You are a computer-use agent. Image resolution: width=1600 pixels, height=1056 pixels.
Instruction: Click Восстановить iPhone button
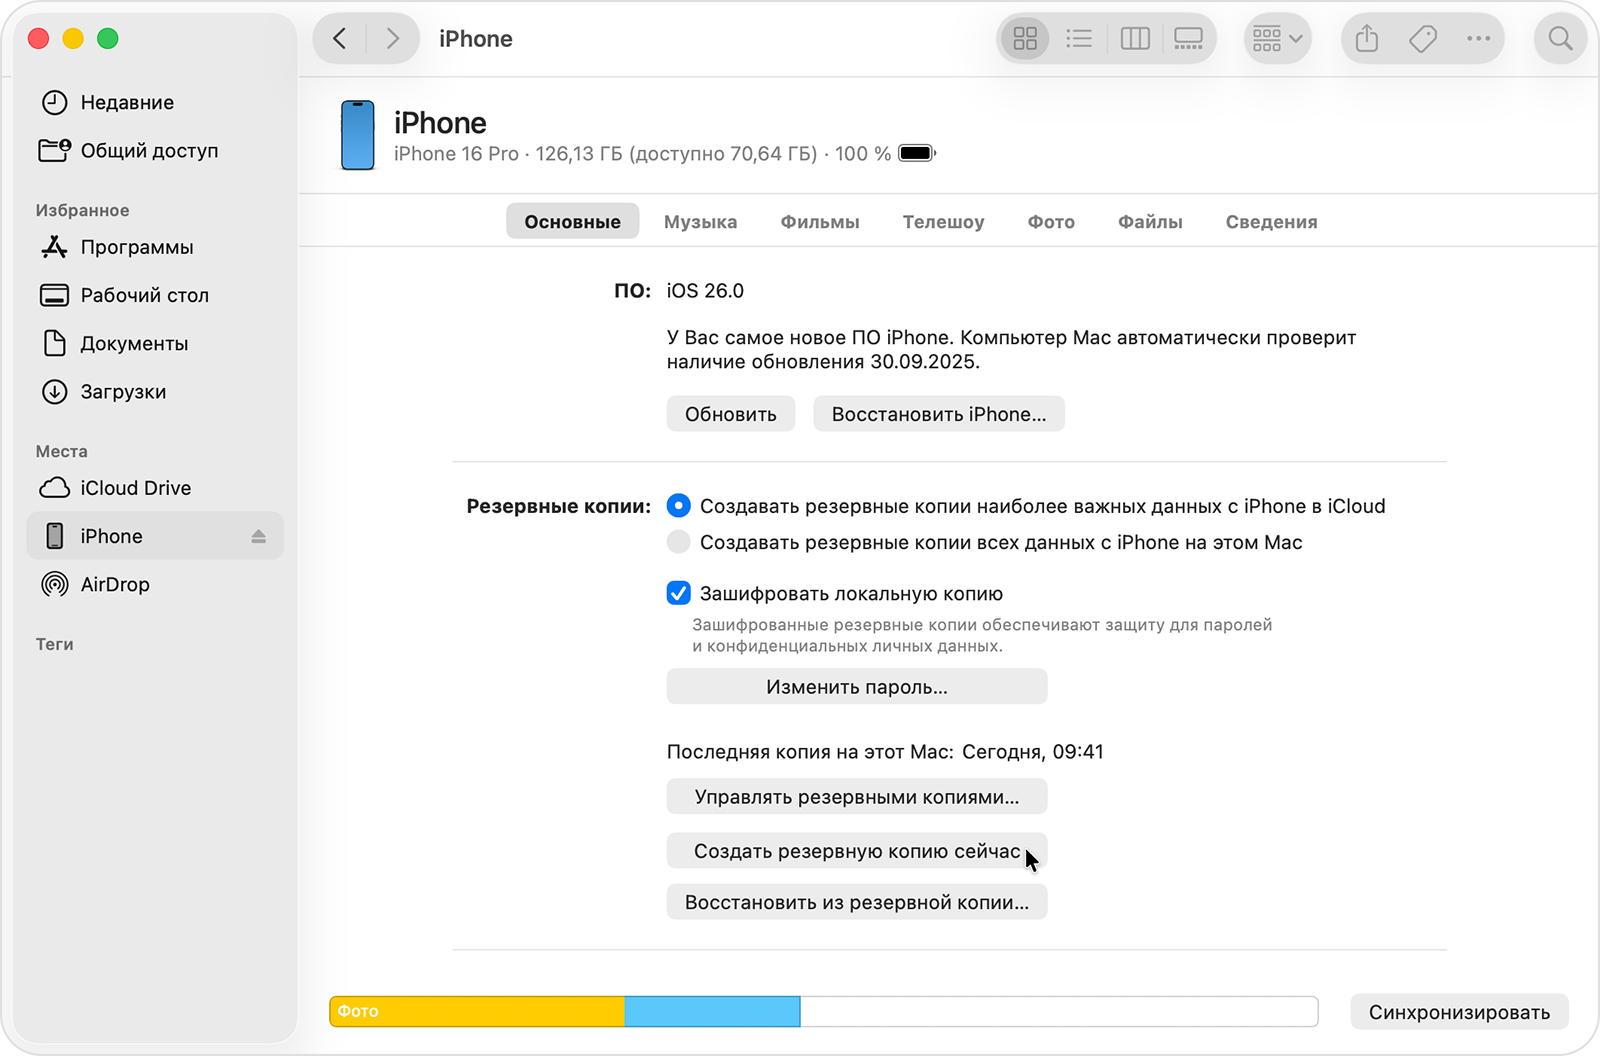[x=938, y=414]
